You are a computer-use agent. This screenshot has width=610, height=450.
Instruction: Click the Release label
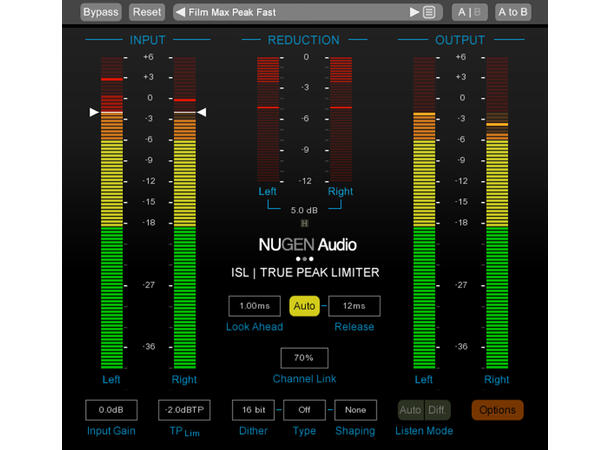[x=354, y=327]
